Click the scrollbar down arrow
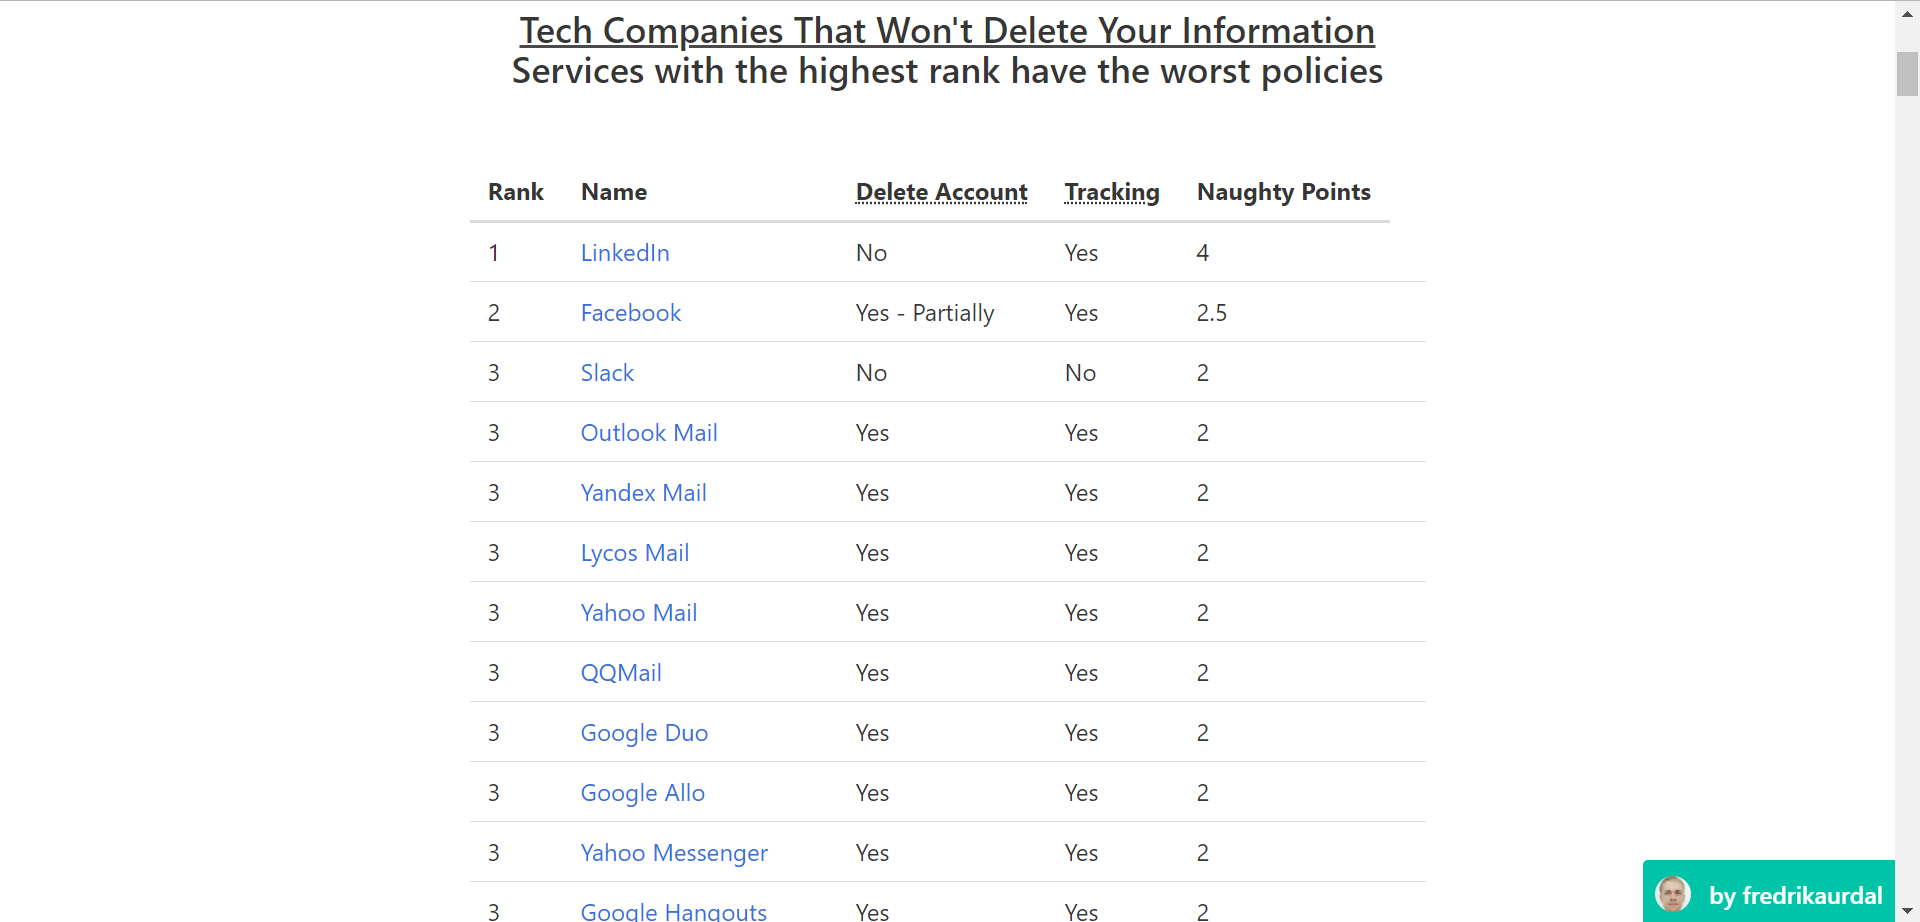The image size is (1920, 922). click(1907, 911)
